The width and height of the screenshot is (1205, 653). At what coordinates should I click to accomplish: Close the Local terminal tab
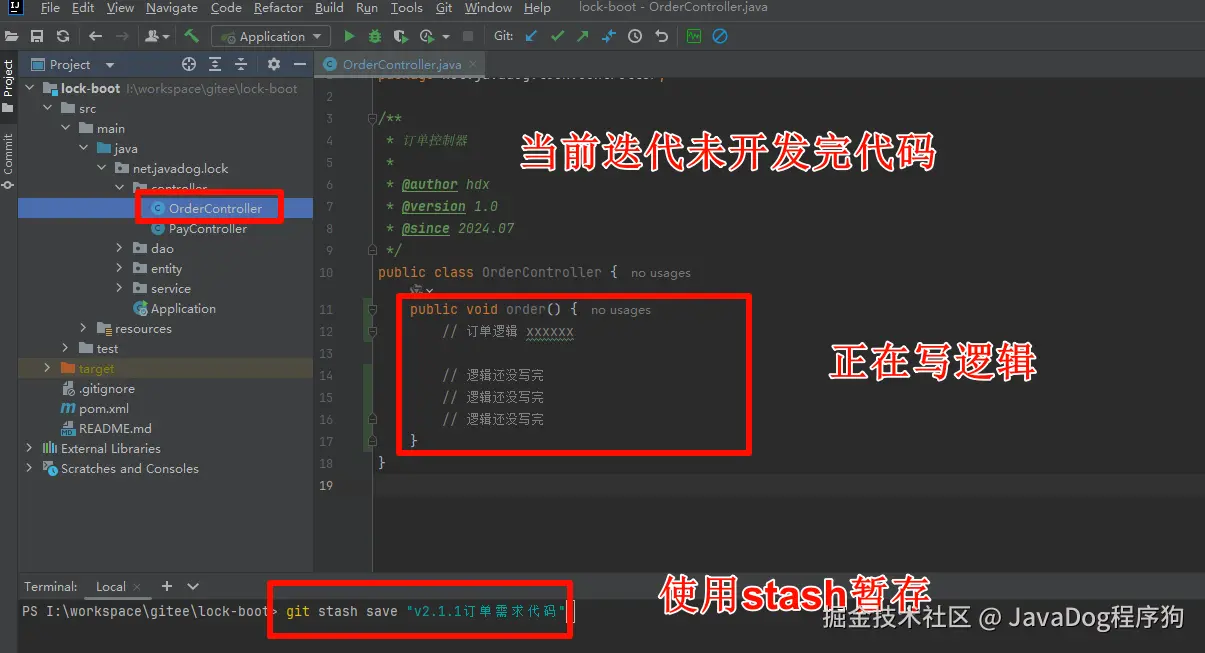click(x=137, y=587)
